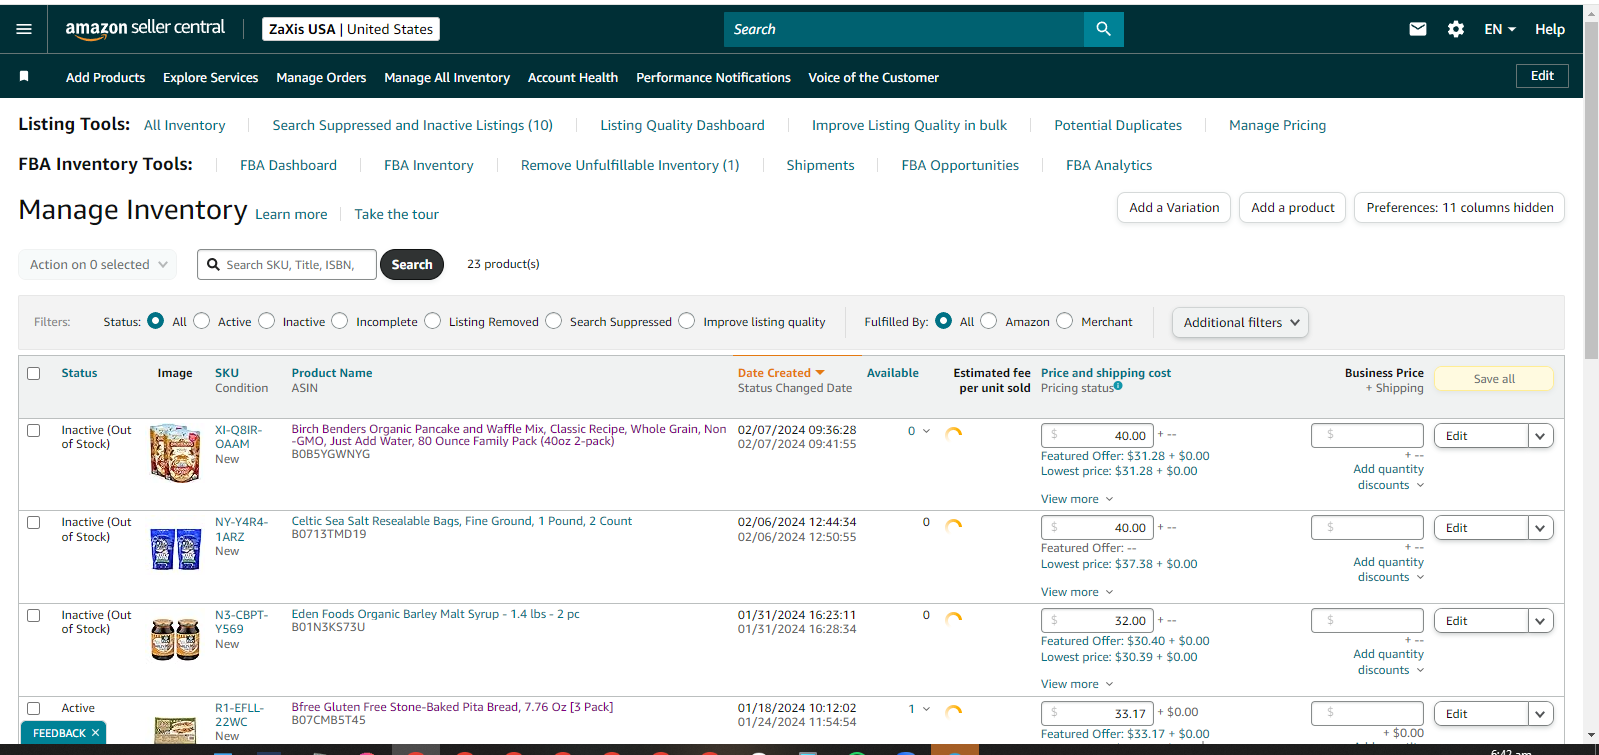Check the Birch Benders row checkbox

[x=33, y=430]
